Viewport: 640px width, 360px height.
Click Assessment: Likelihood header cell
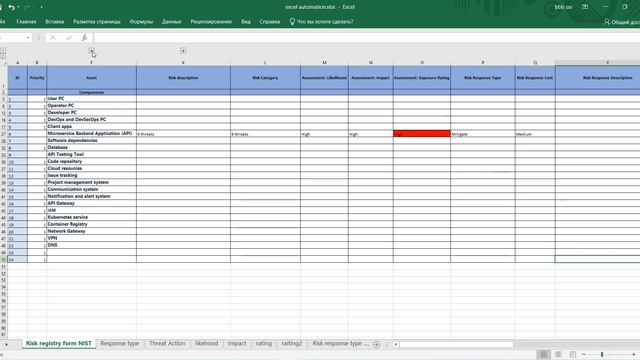point(324,78)
